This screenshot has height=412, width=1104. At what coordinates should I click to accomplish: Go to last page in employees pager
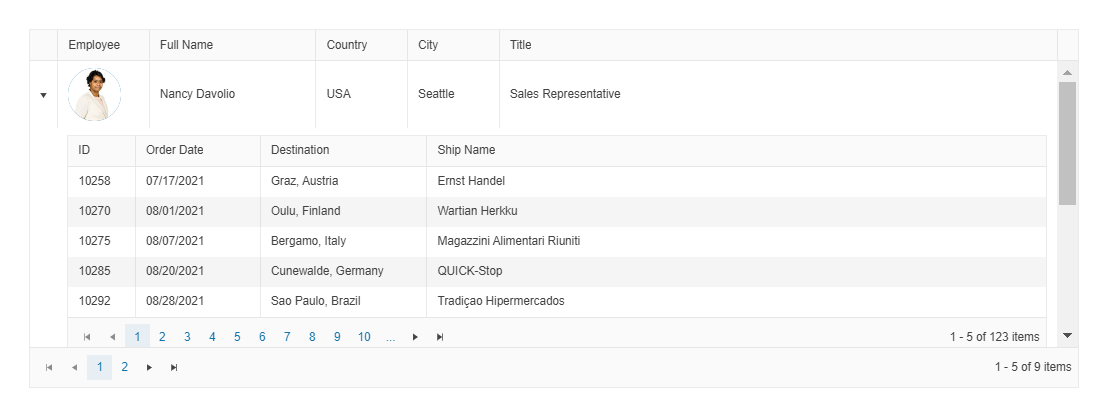click(x=174, y=368)
